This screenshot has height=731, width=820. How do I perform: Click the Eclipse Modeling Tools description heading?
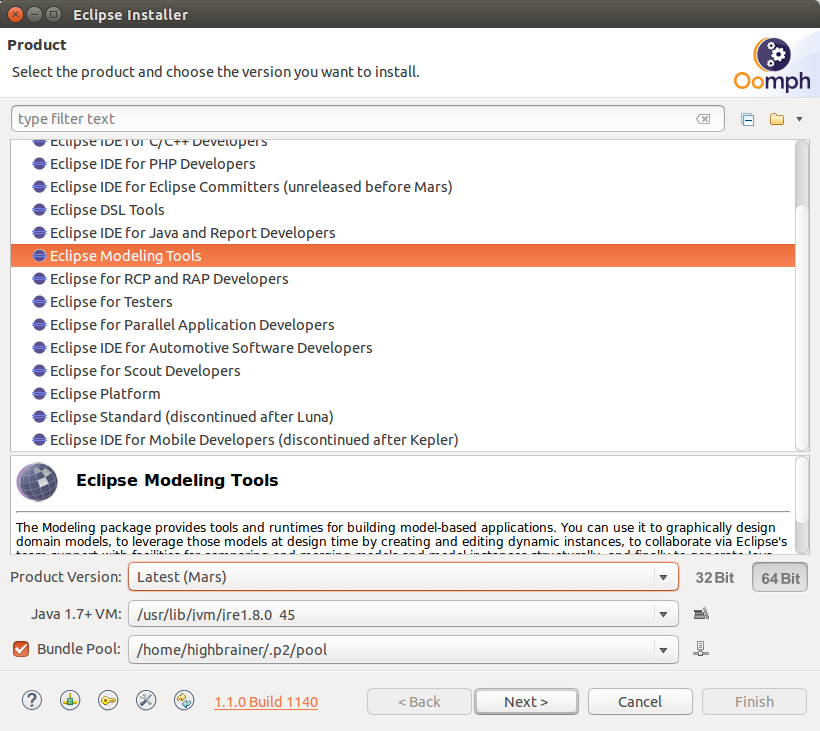177,481
